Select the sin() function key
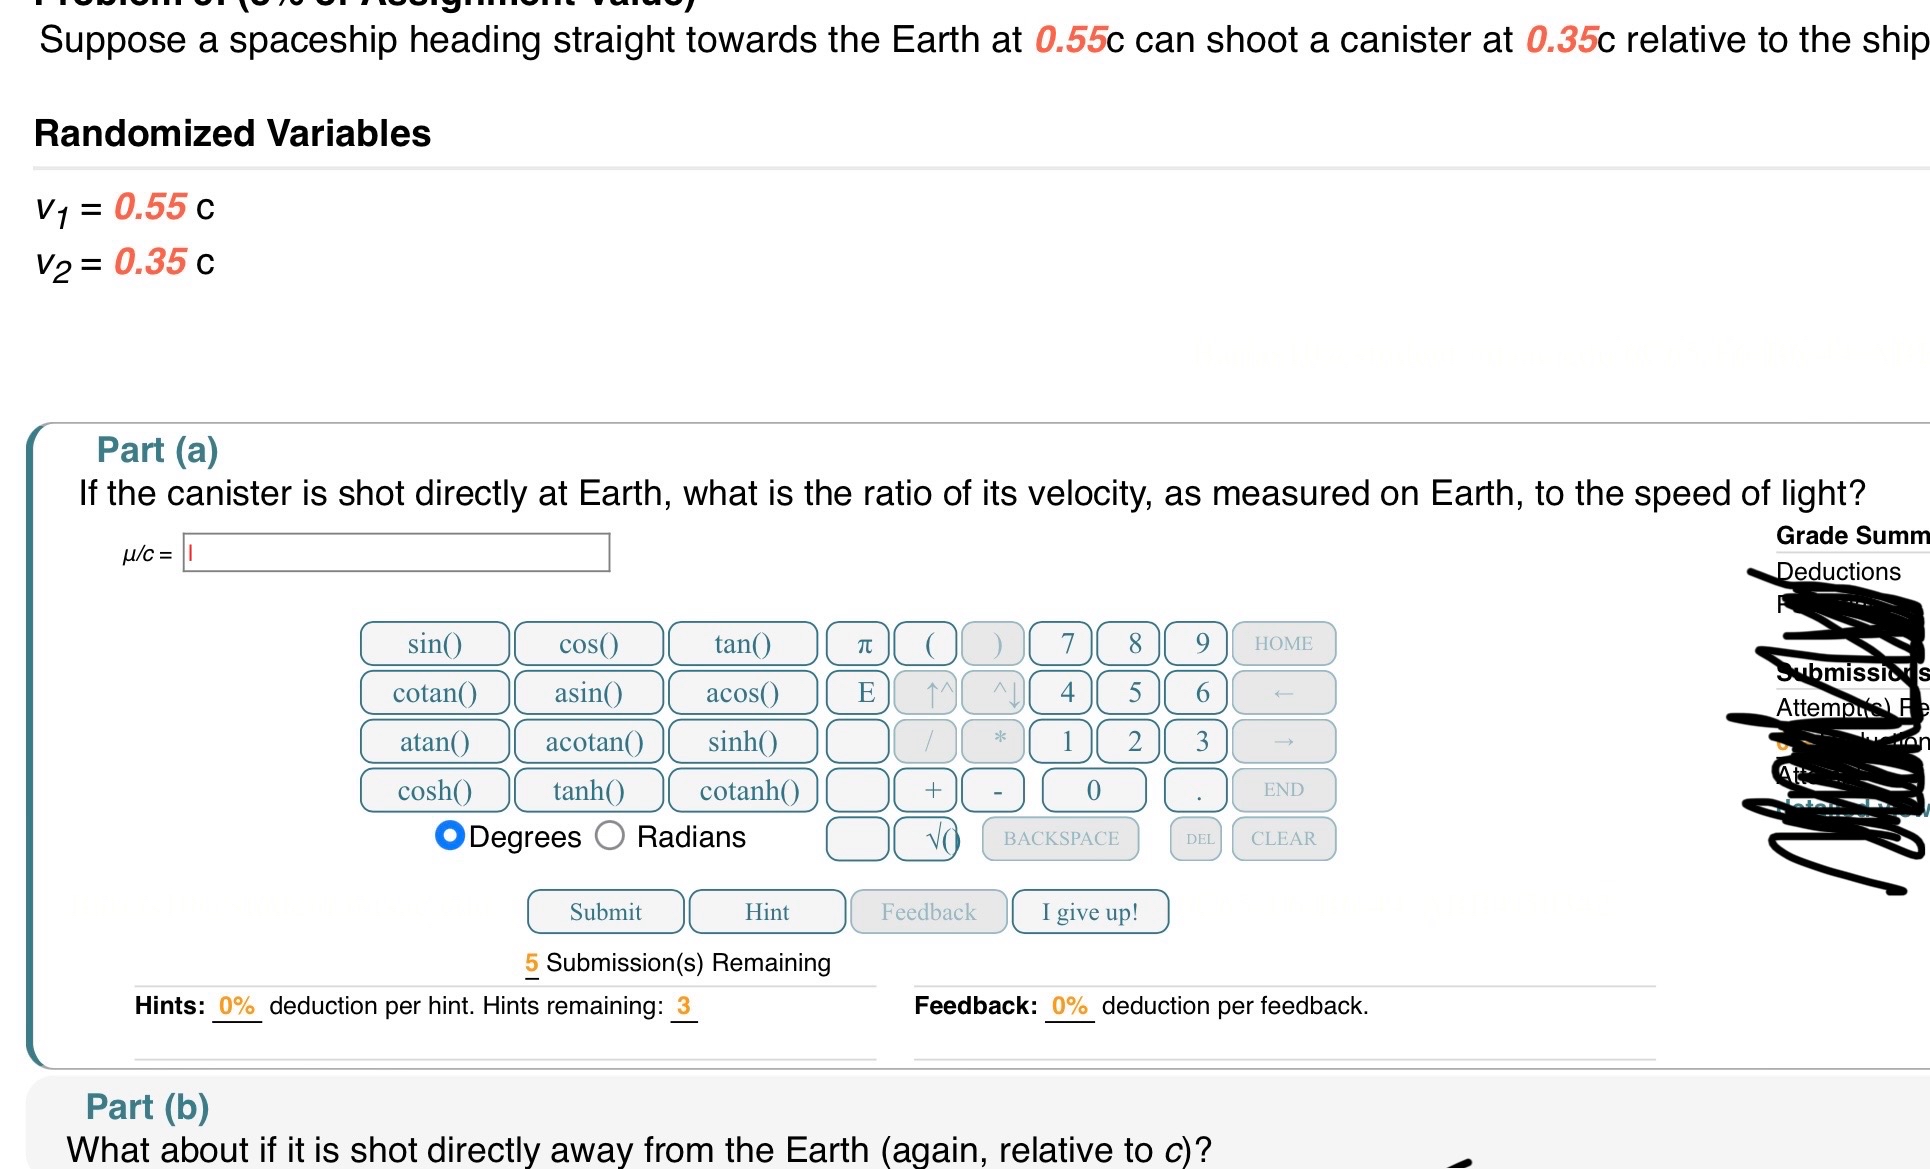This screenshot has width=1930, height=1169. pos(434,643)
